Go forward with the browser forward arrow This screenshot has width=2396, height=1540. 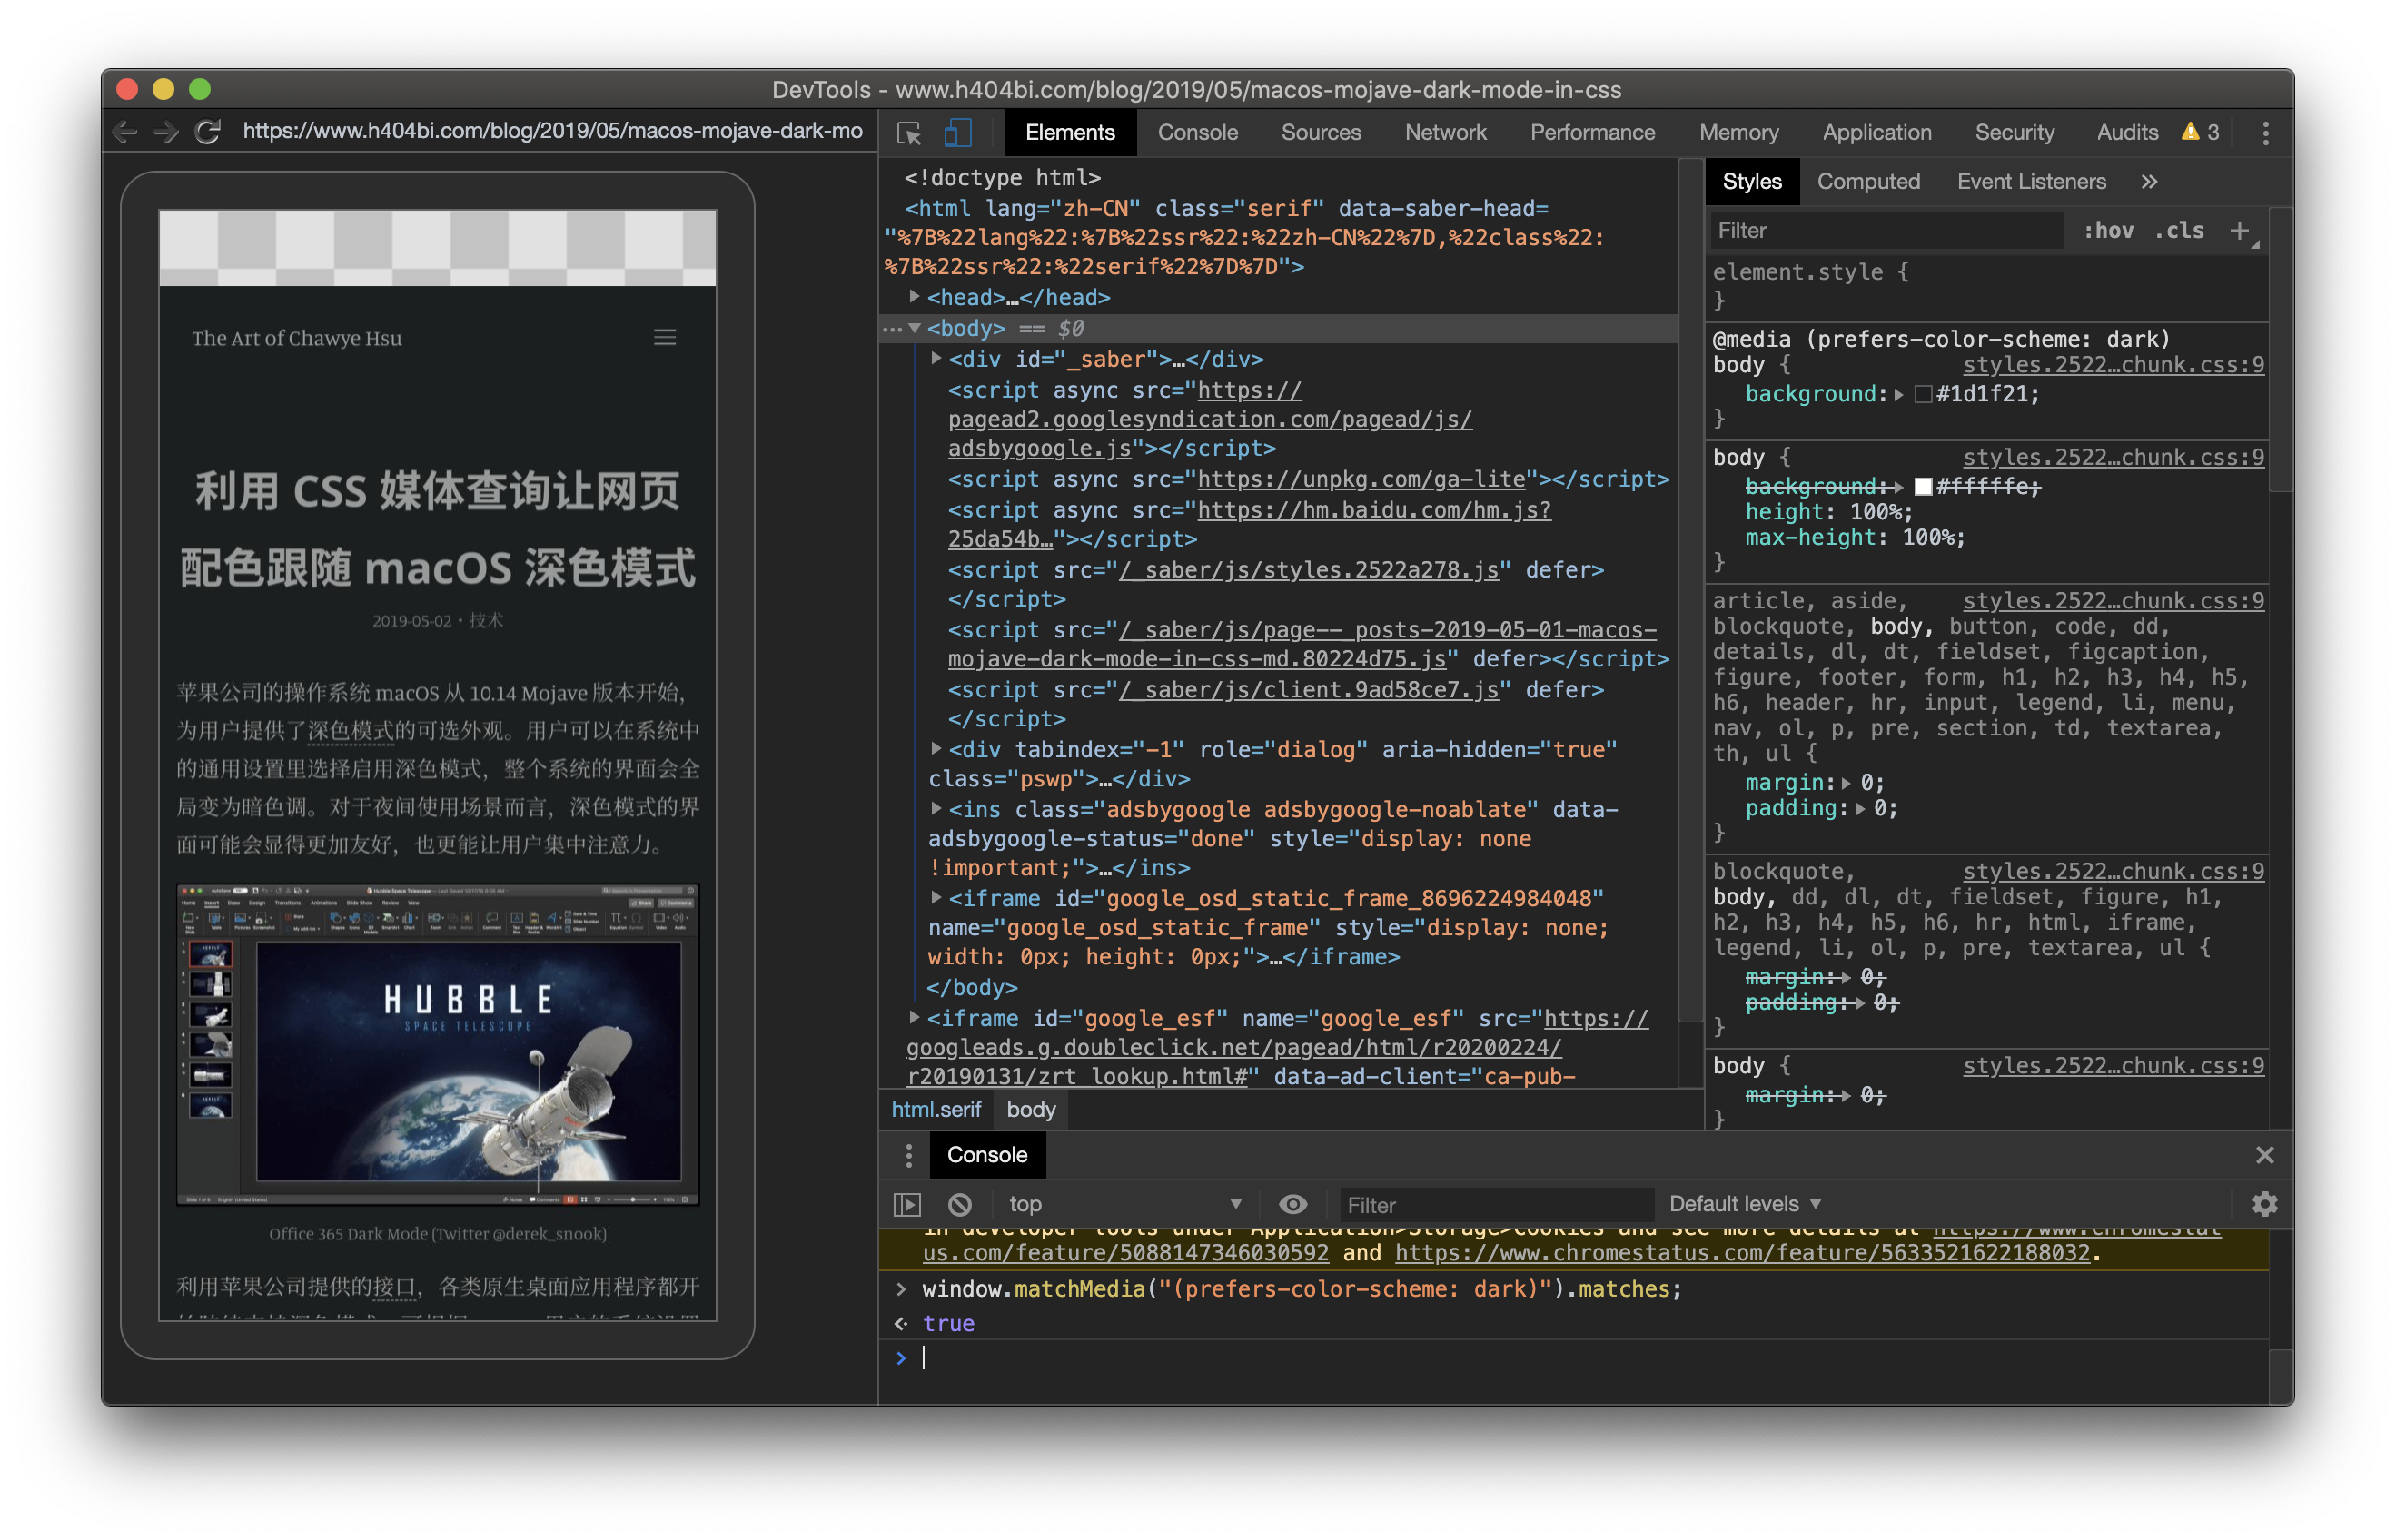tap(166, 131)
